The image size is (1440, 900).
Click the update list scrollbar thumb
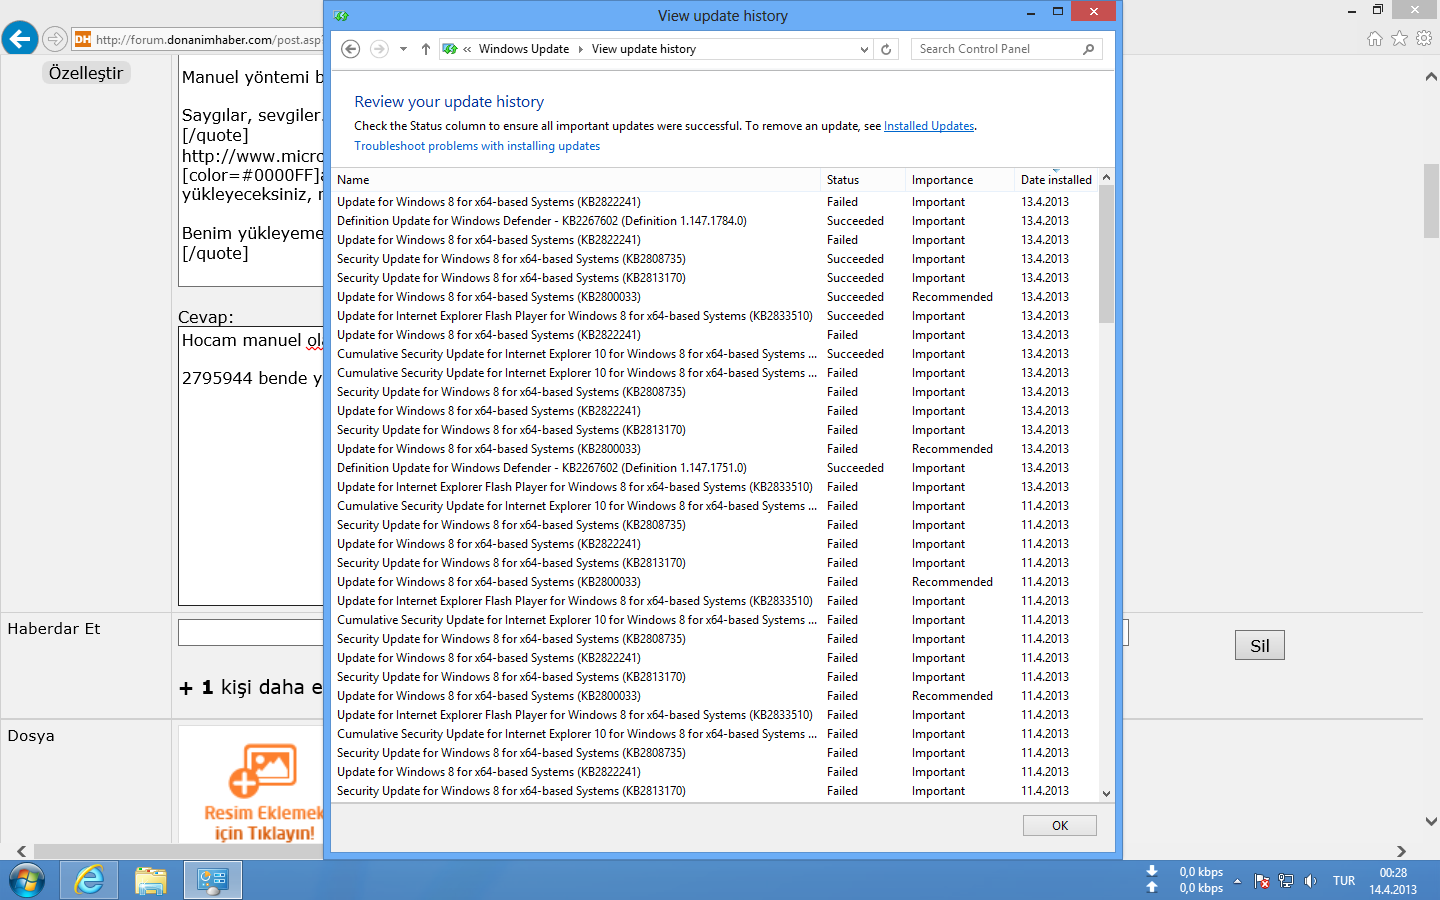(1106, 254)
